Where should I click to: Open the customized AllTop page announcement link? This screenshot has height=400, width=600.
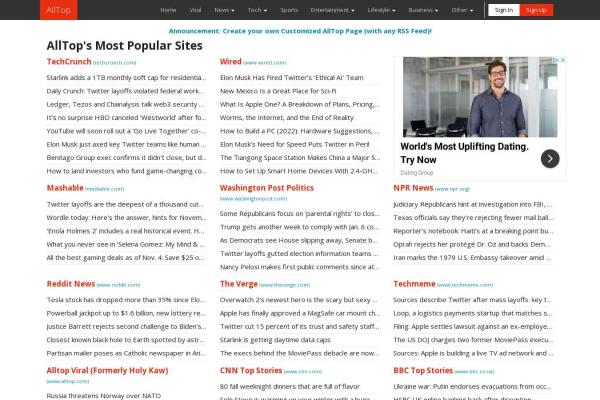pyautogui.click(x=300, y=30)
